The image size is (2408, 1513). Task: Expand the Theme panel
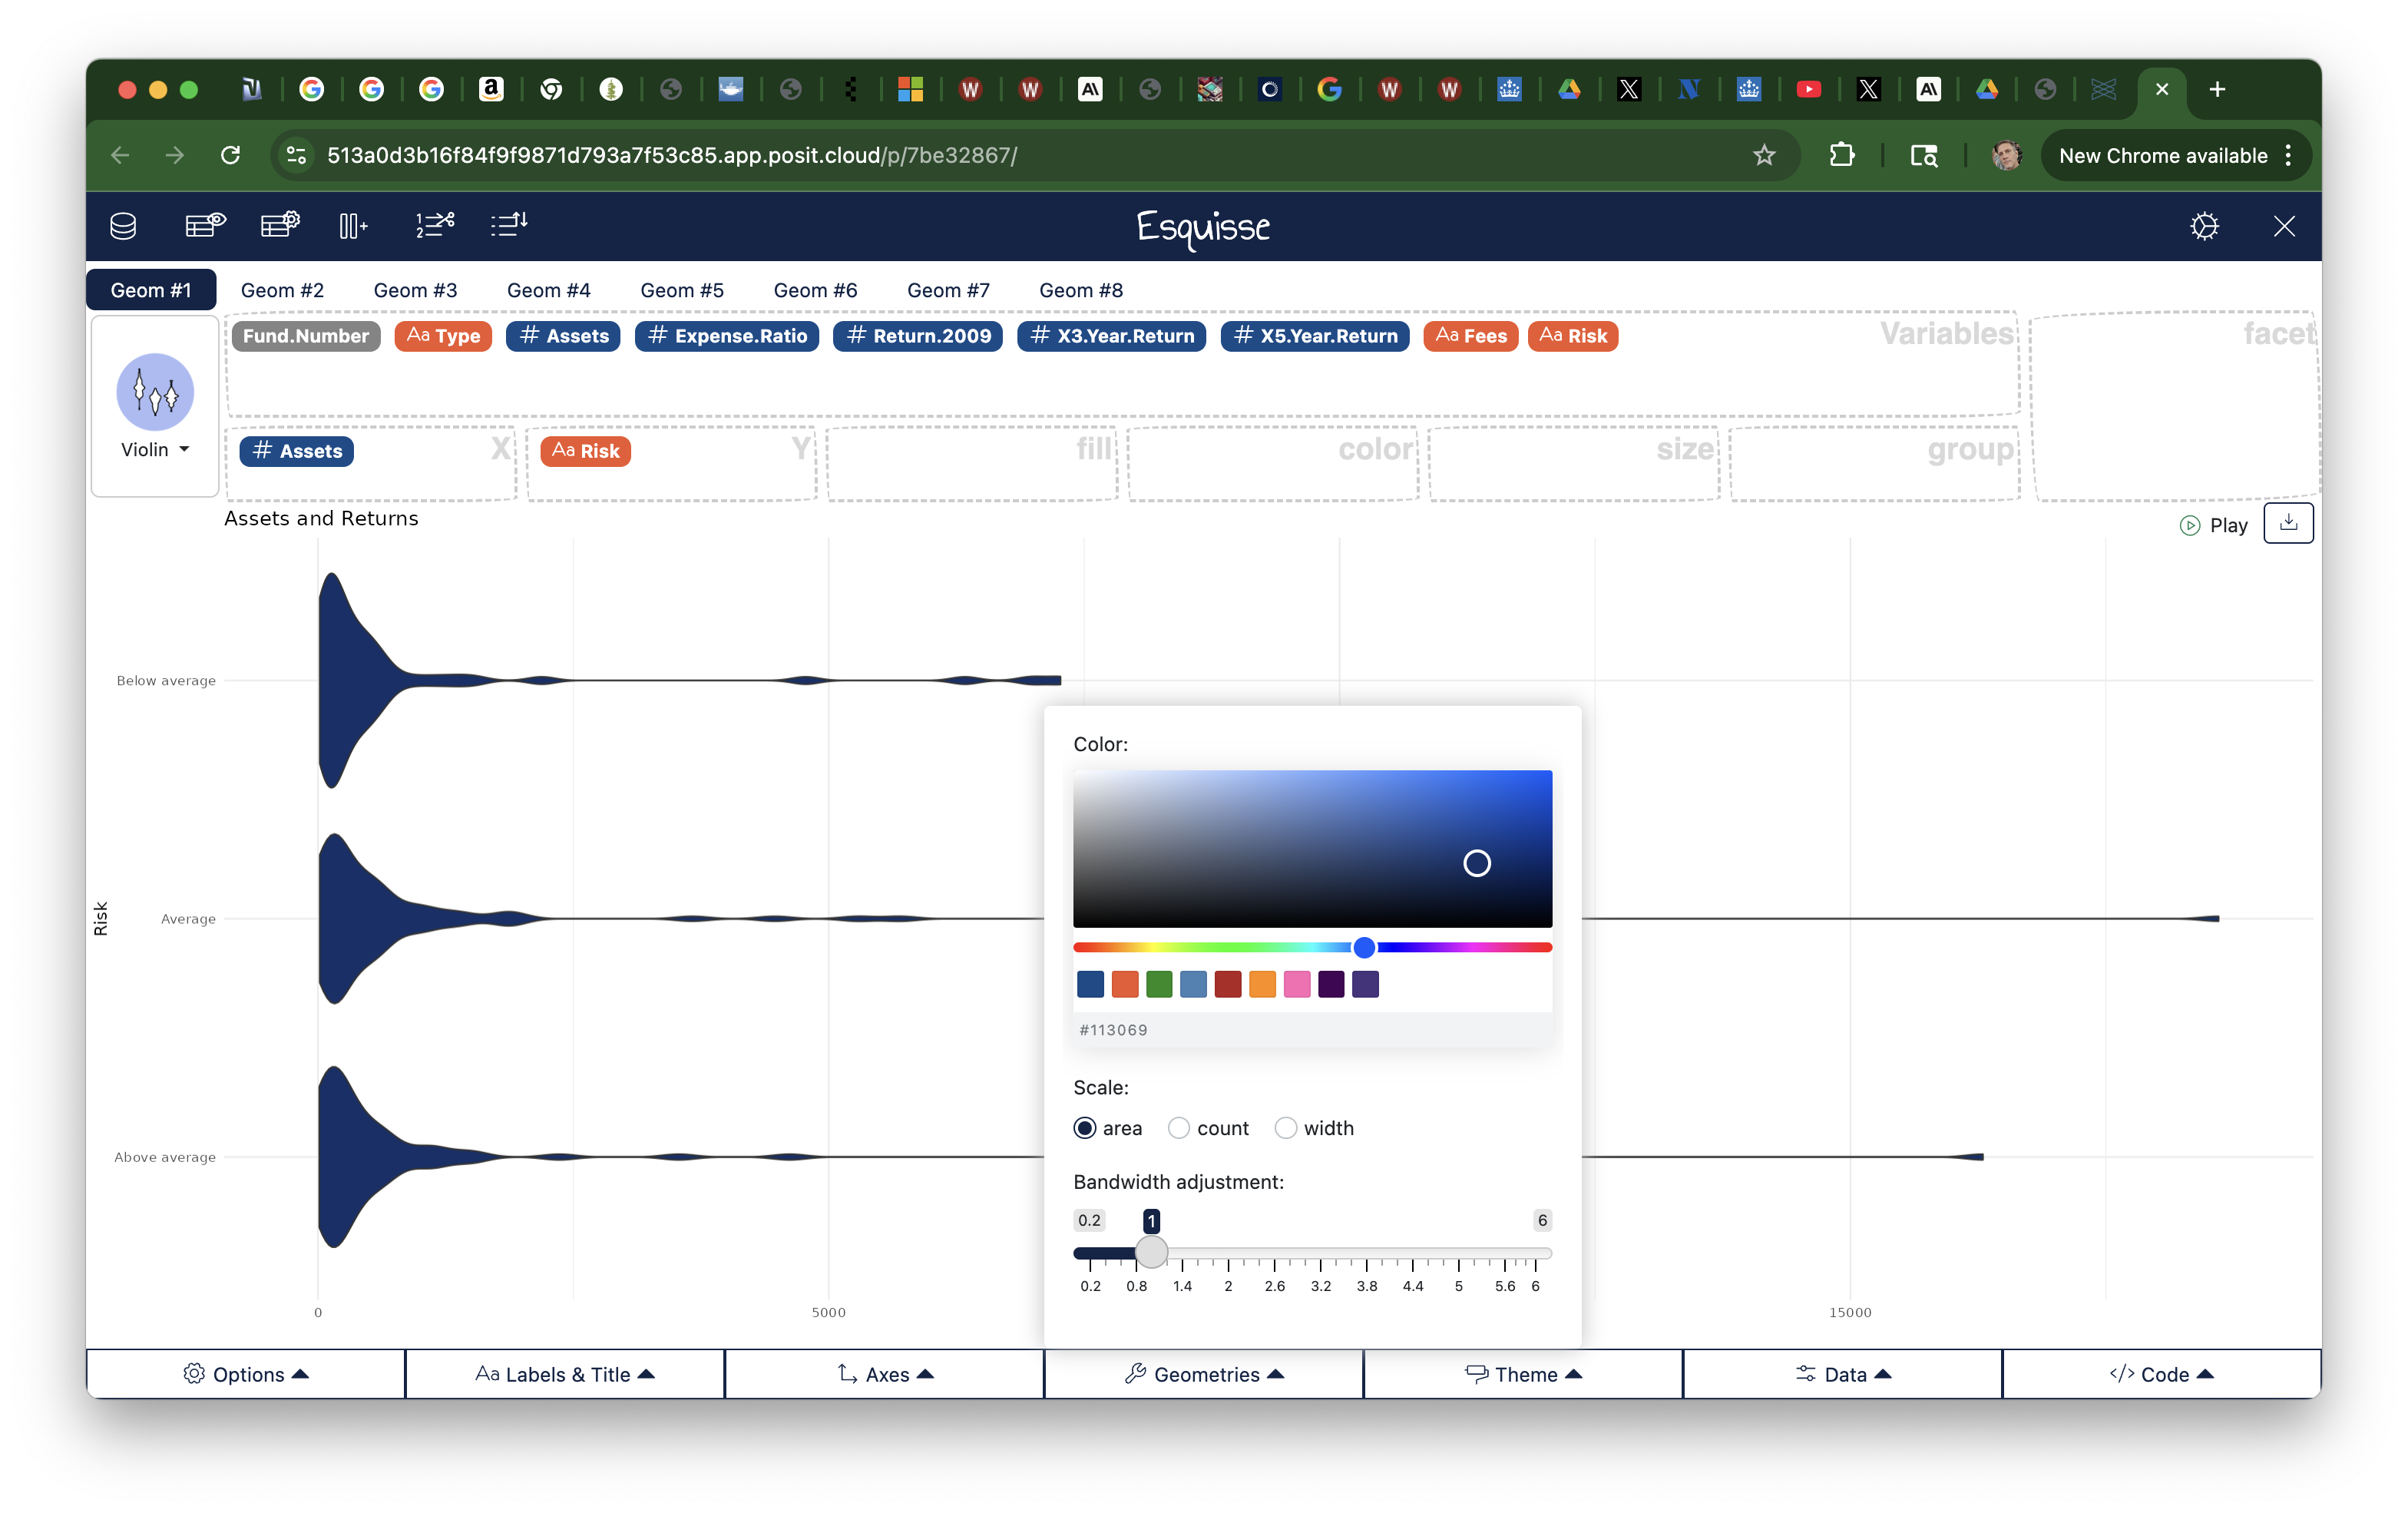click(x=1523, y=1374)
